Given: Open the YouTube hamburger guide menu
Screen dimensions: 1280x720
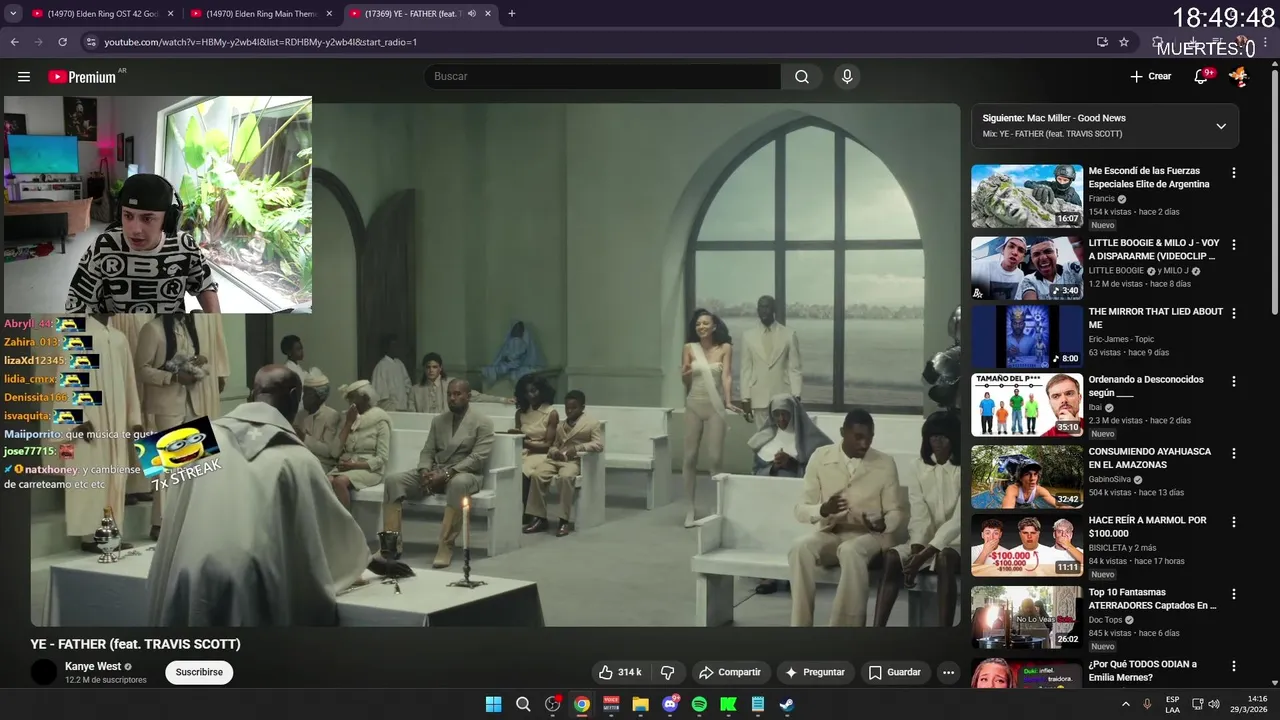Looking at the screenshot, I should pyautogui.click(x=24, y=77).
